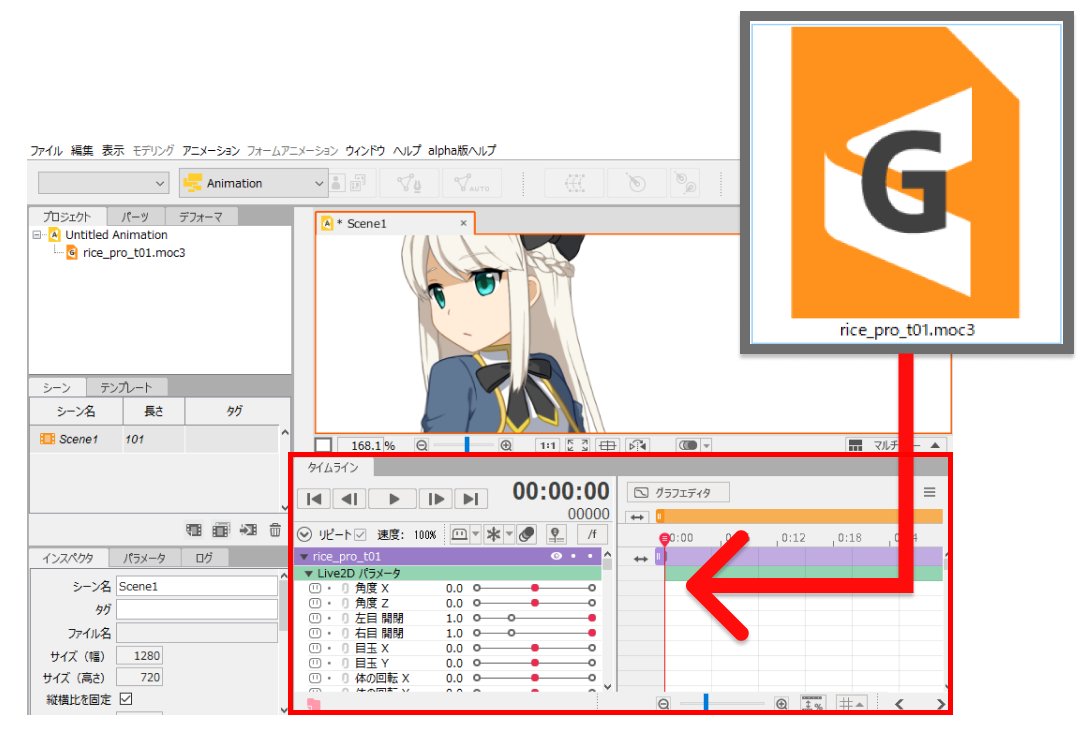This screenshot has width=1082, height=746.
Task: Step forward one frame in the timeline
Action: point(436,498)
